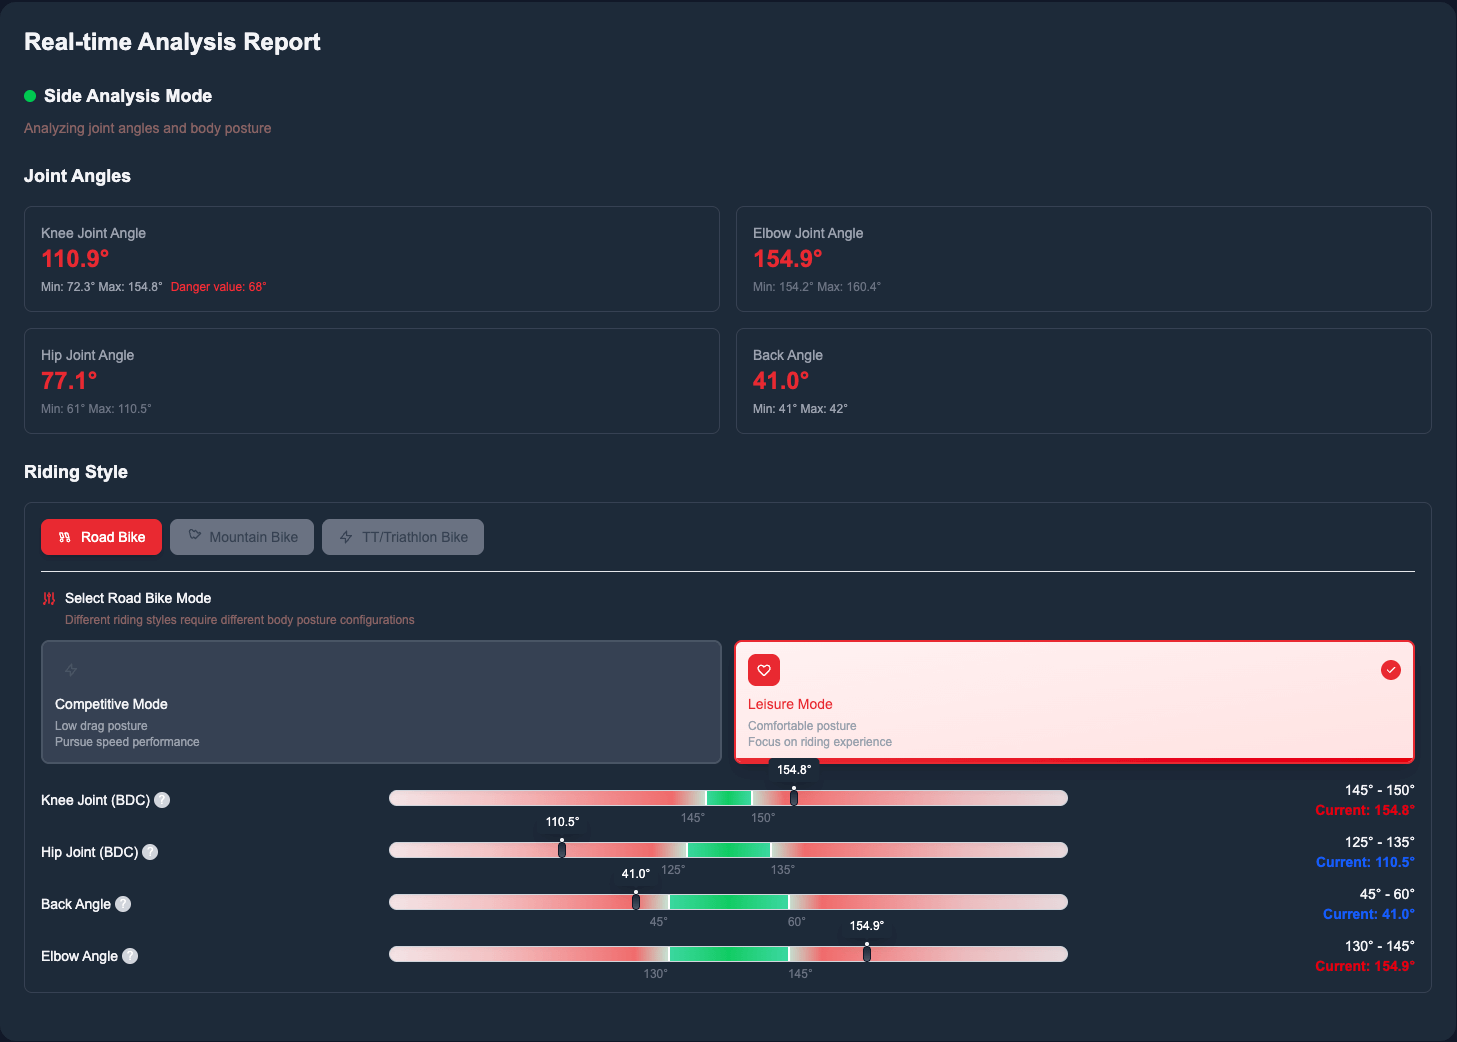This screenshot has height=1042, width=1457.
Task: Open the Knee Joint Angle card
Action: pyautogui.click(x=372, y=259)
